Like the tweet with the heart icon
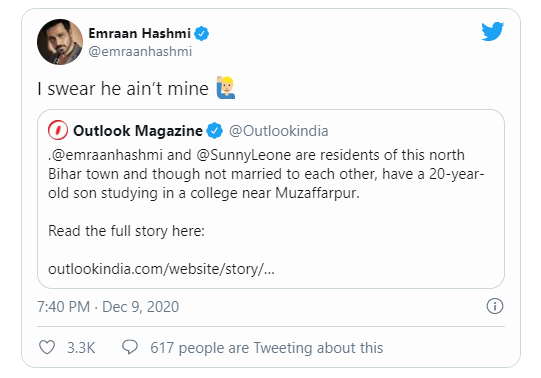Viewport: 541px width, 378px height. click(47, 347)
